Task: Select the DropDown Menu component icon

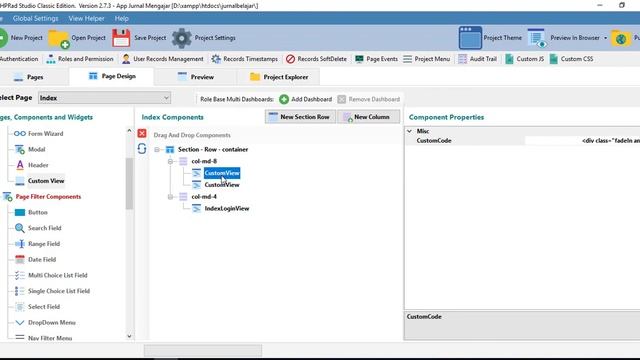Action: (x=20, y=322)
